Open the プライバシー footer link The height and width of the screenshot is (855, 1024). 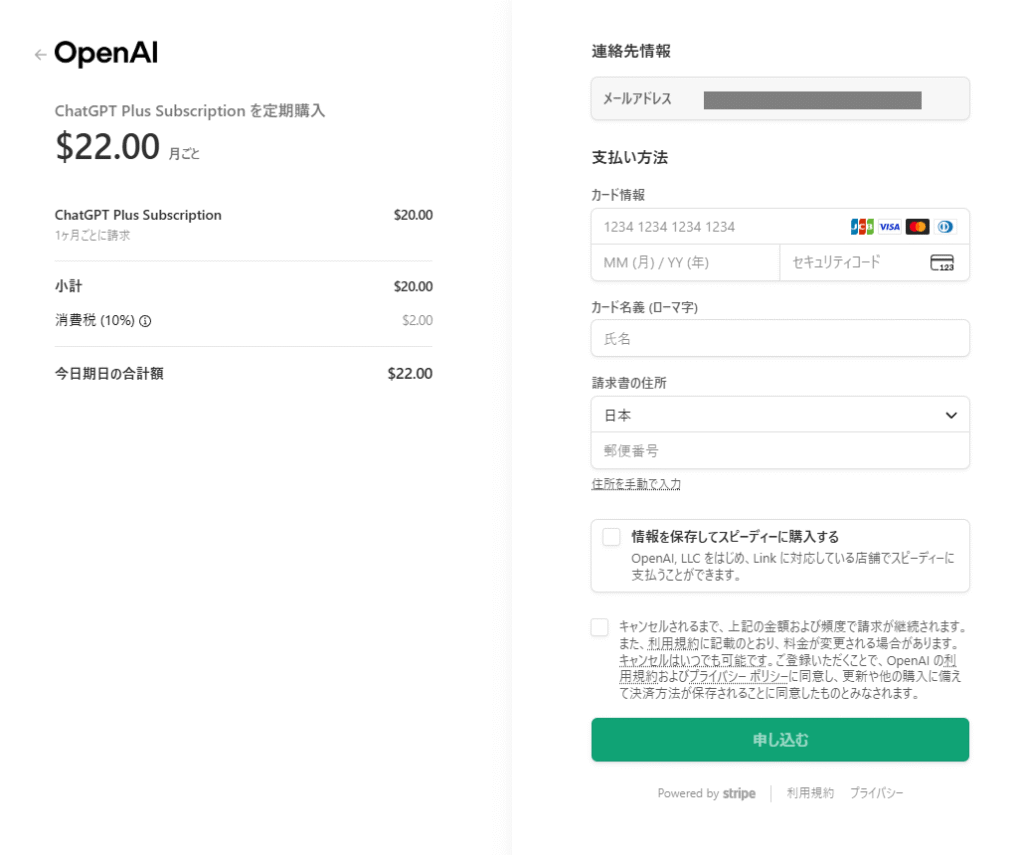coord(877,793)
